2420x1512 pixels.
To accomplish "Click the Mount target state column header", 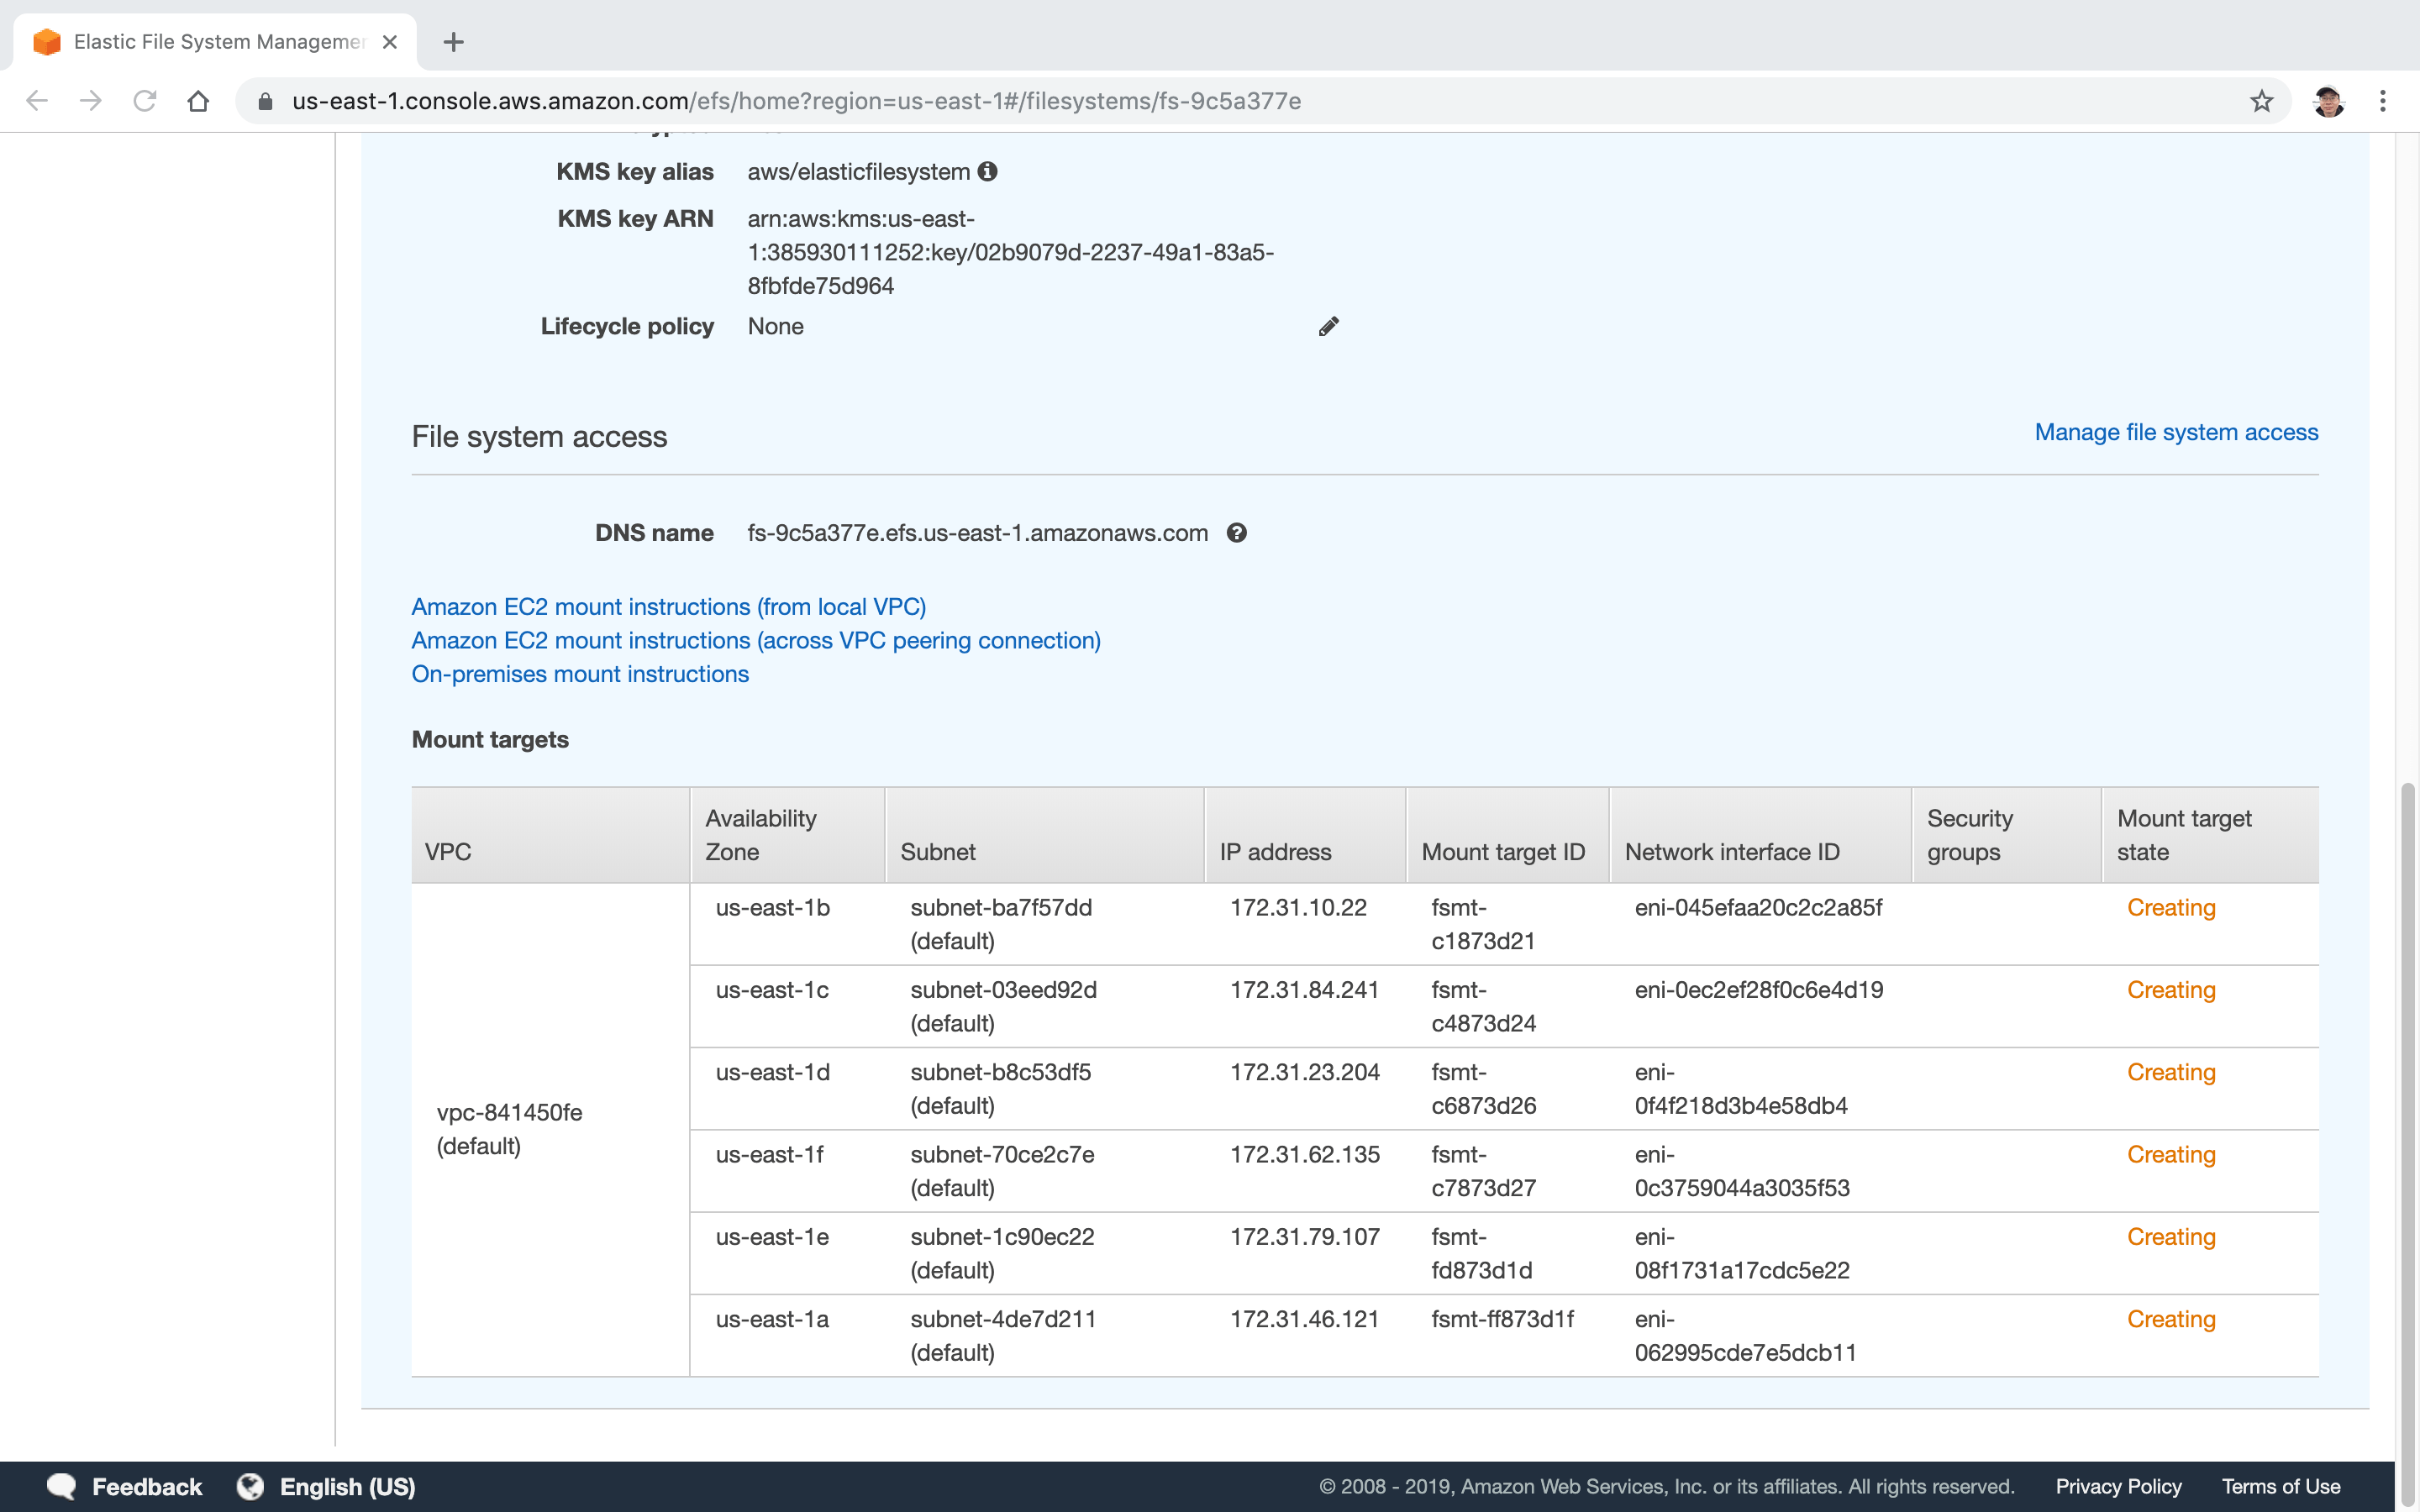I will 2211,834.
